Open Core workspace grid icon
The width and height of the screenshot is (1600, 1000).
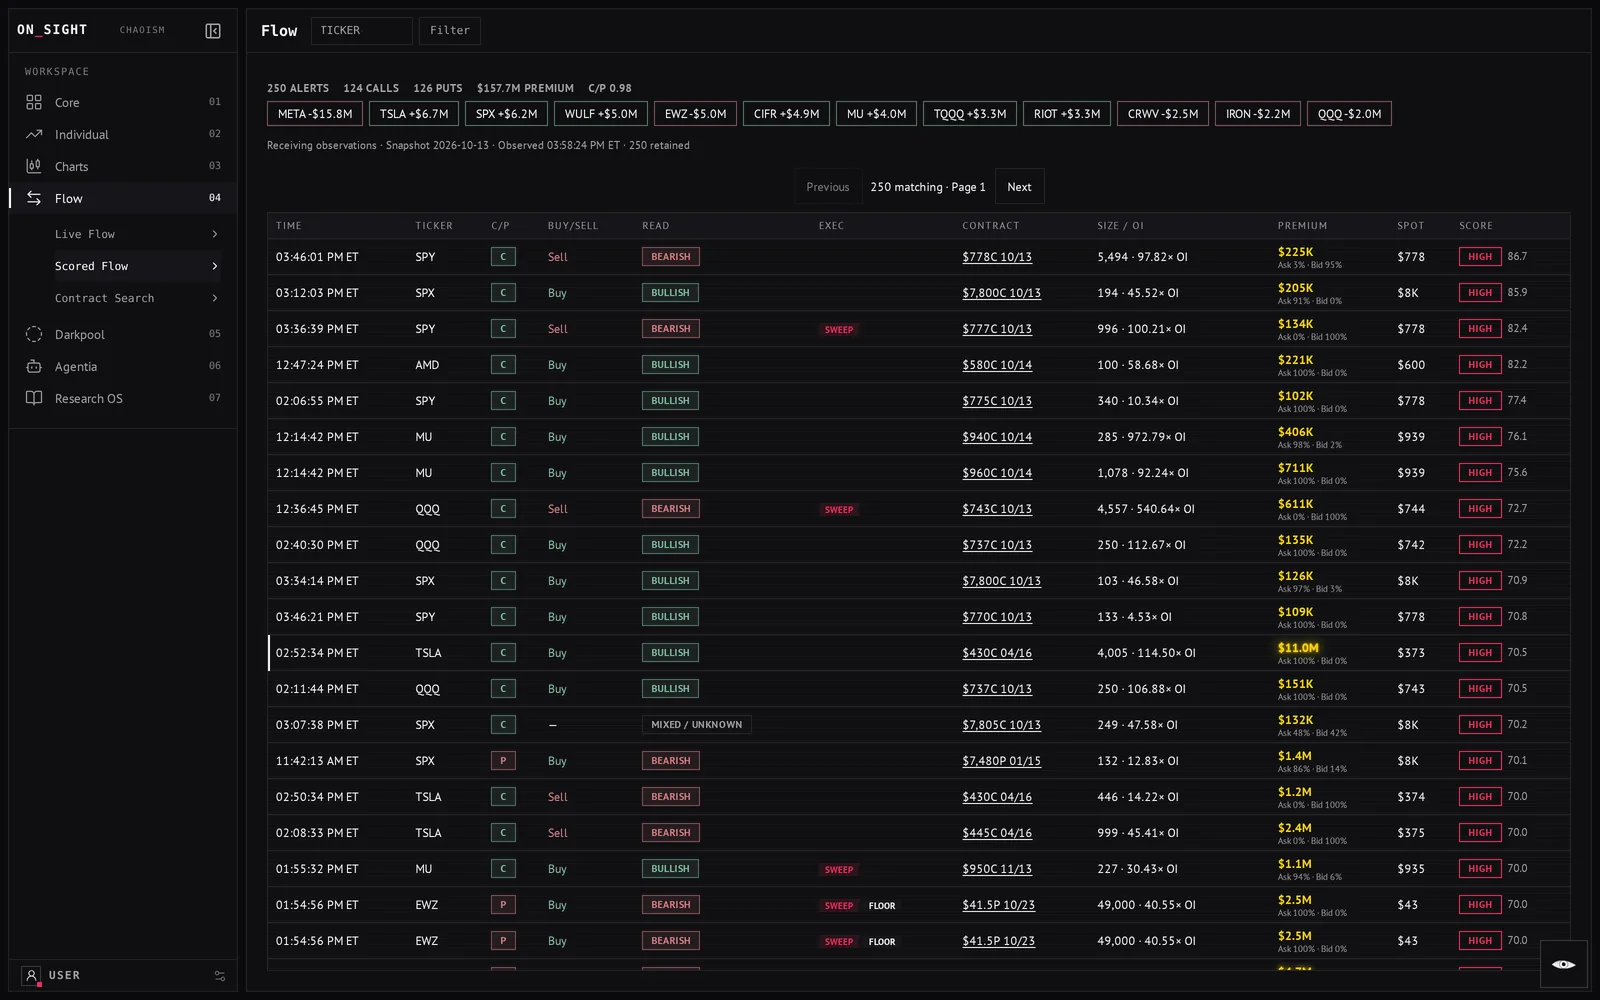pyautogui.click(x=34, y=102)
